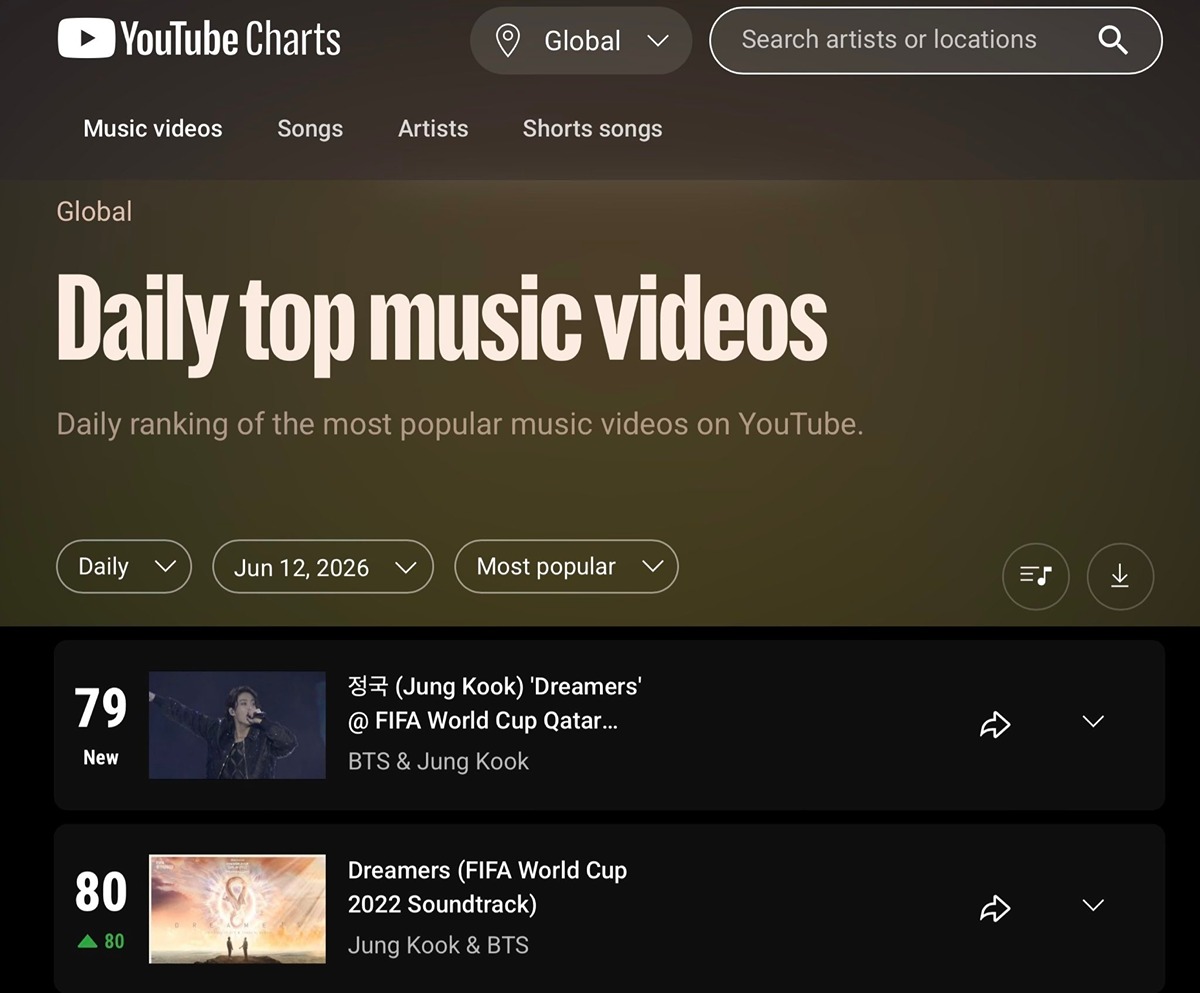Open the Jun 12, 2026 date dropdown
1200x993 pixels.
pos(323,567)
